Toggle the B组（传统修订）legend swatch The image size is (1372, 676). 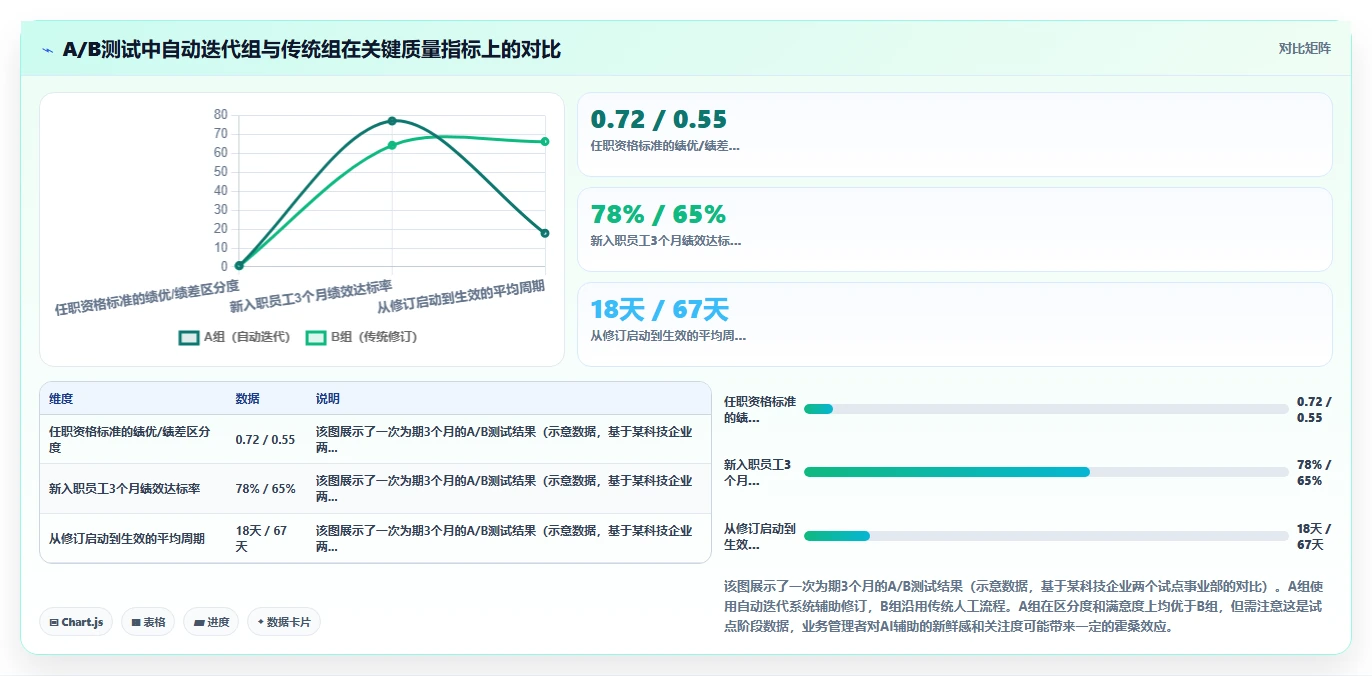click(316, 337)
